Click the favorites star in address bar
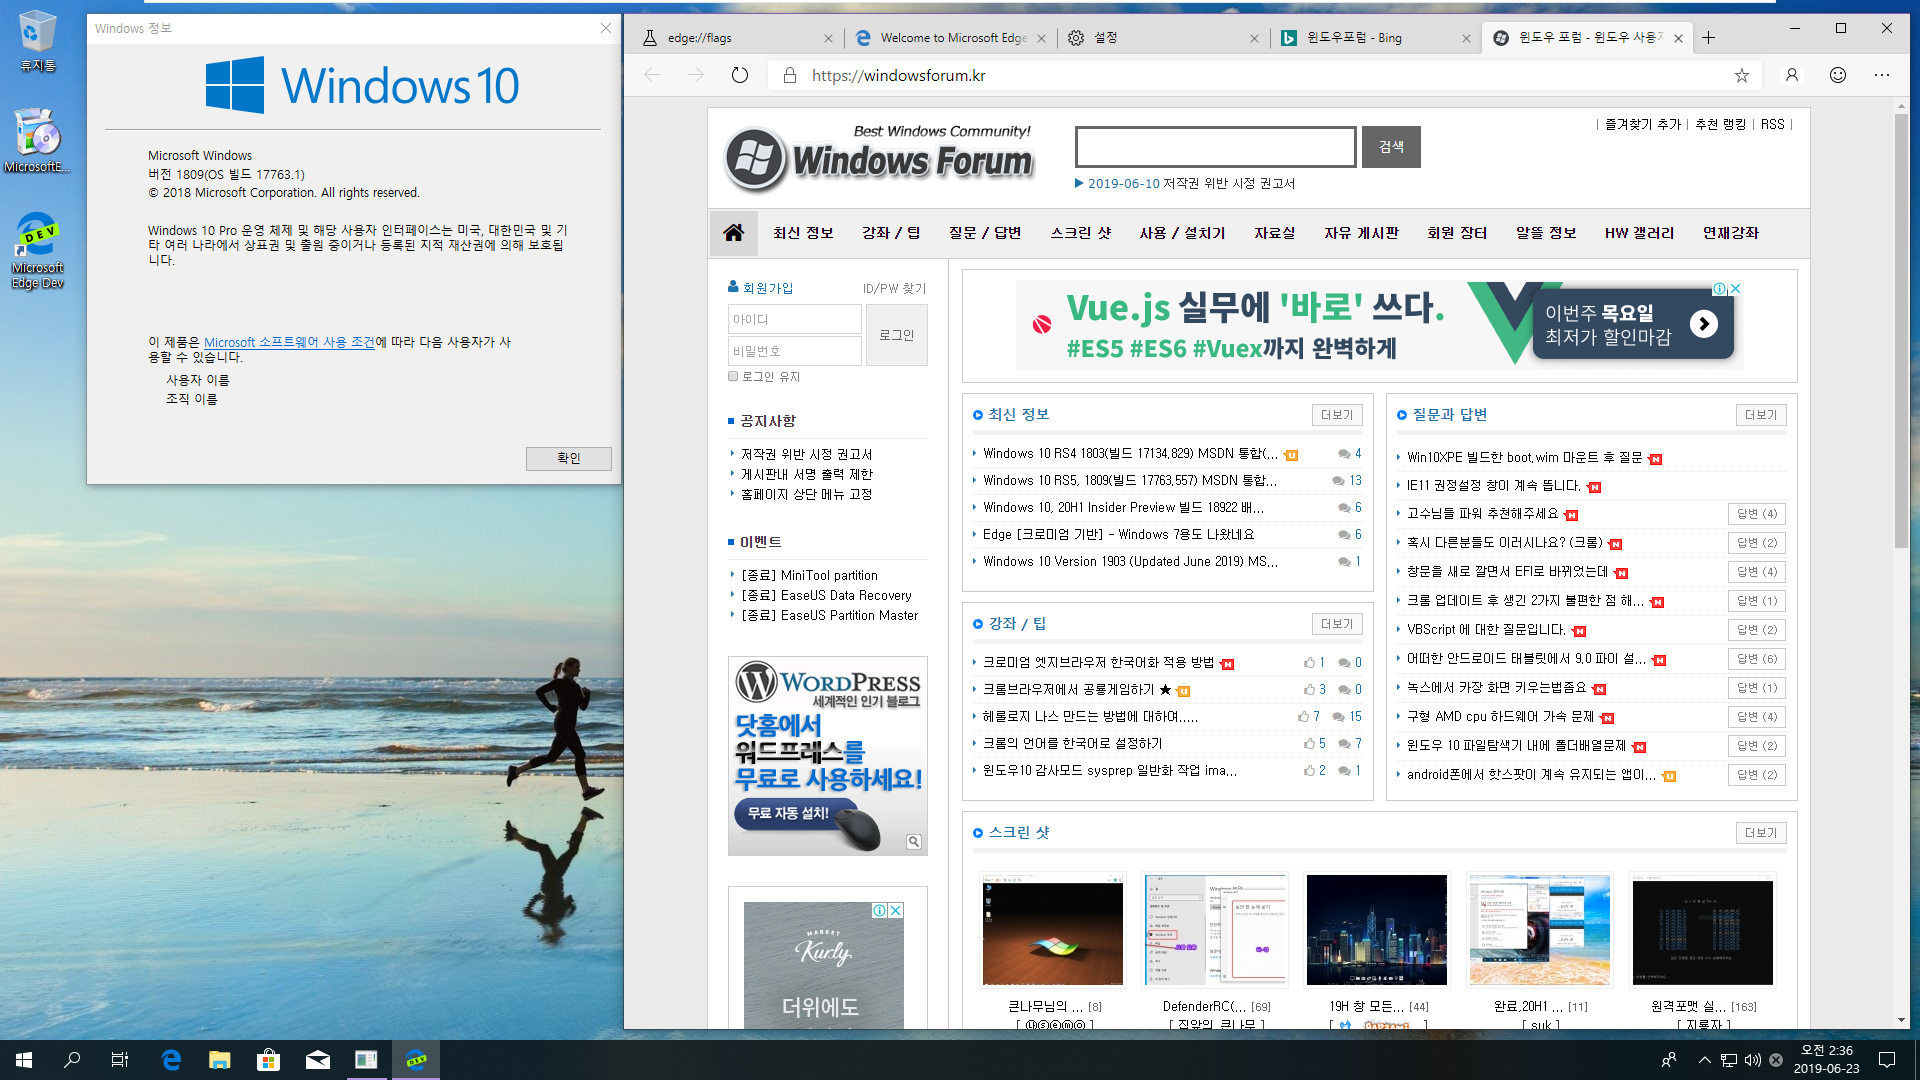The image size is (1920, 1080). (1742, 75)
